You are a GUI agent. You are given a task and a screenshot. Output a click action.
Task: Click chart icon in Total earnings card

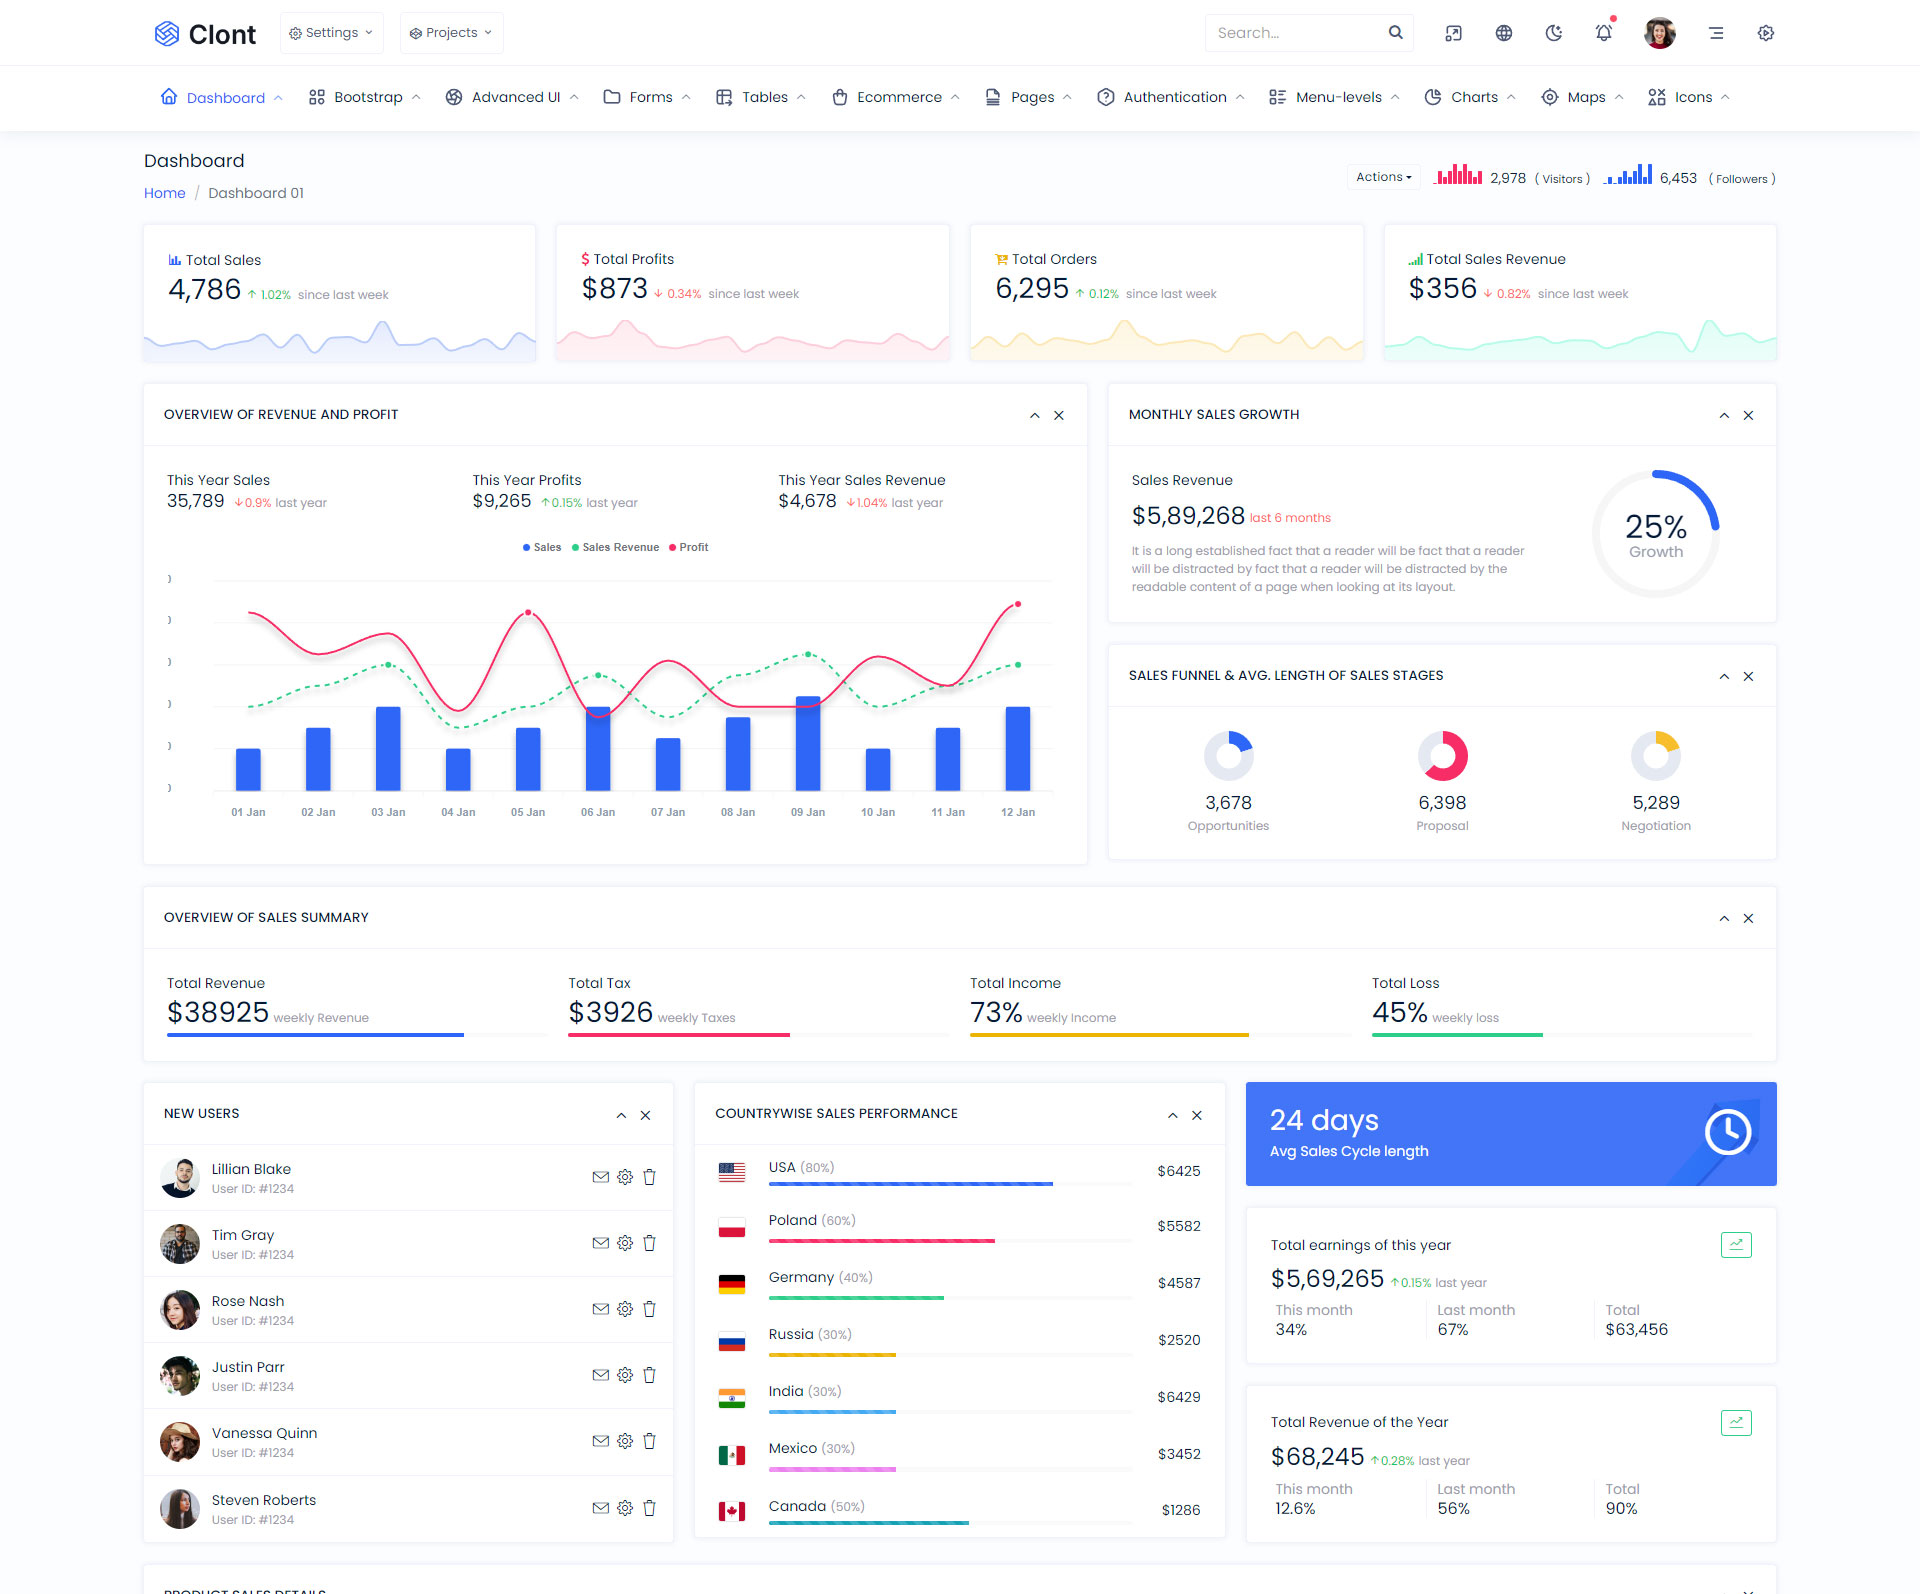[1735, 1245]
